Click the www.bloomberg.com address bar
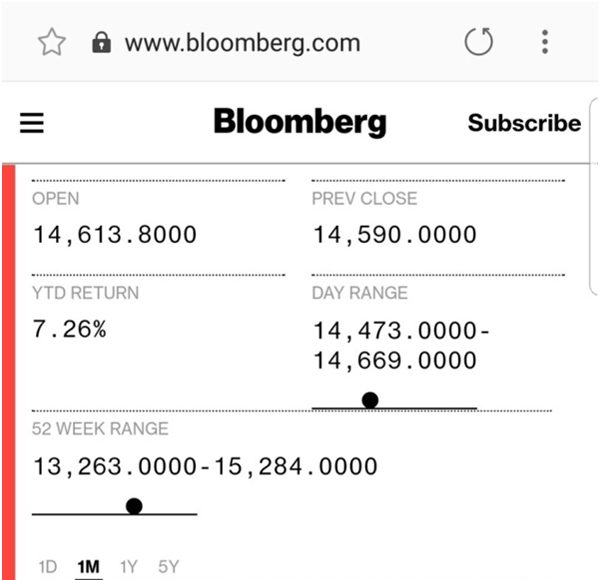 (242, 43)
